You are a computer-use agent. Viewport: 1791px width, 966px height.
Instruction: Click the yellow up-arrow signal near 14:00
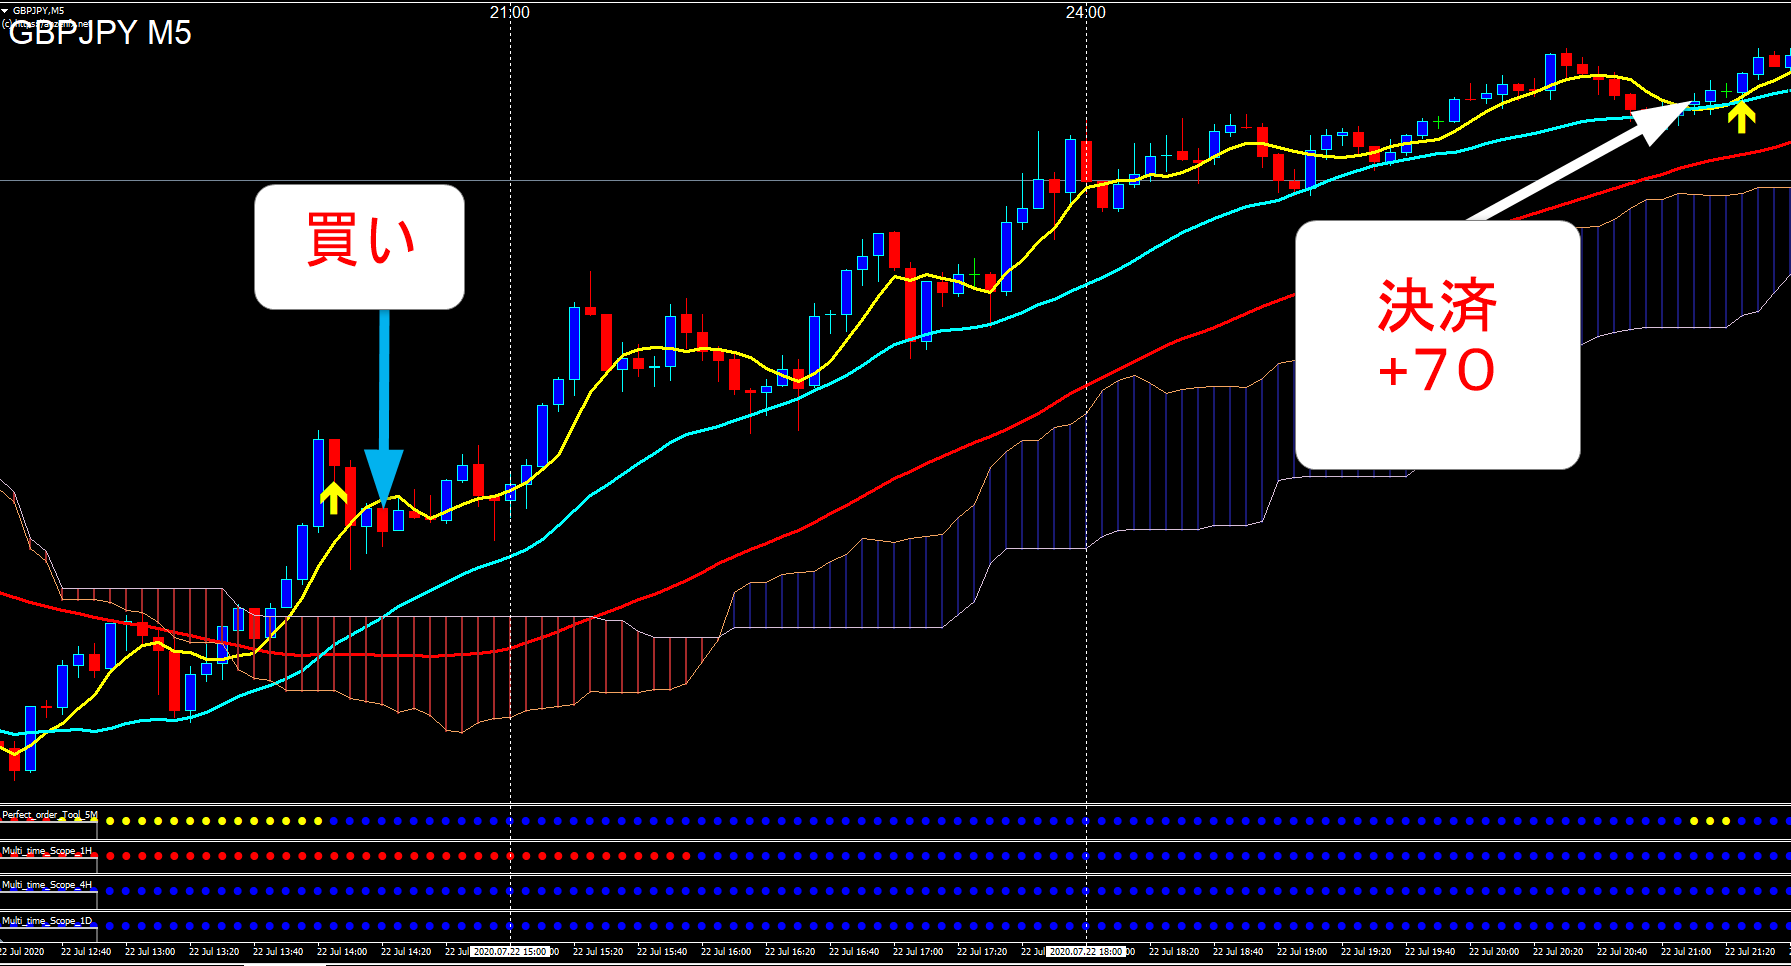pyautogui.click(x=333, y=497)
